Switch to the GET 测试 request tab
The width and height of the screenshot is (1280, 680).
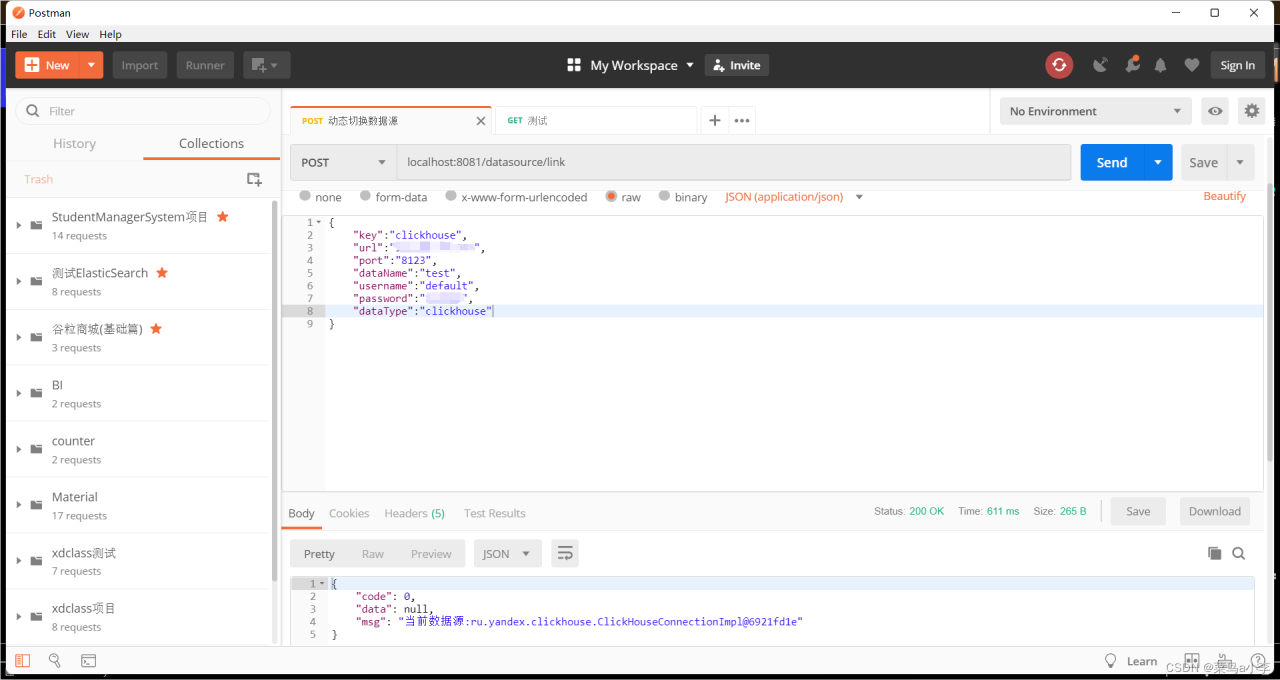[596, 120]
